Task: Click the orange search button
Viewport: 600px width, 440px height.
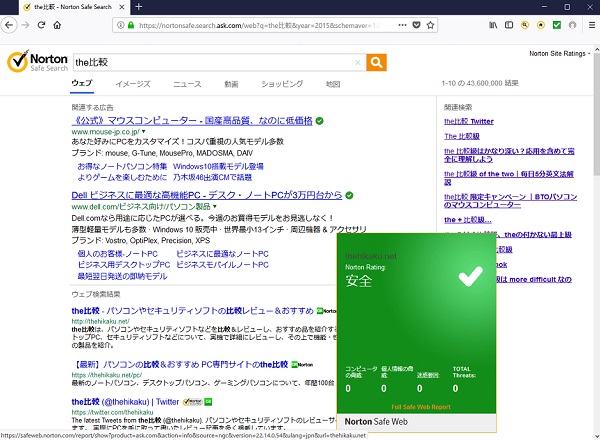Action: (x=376, y=62)
